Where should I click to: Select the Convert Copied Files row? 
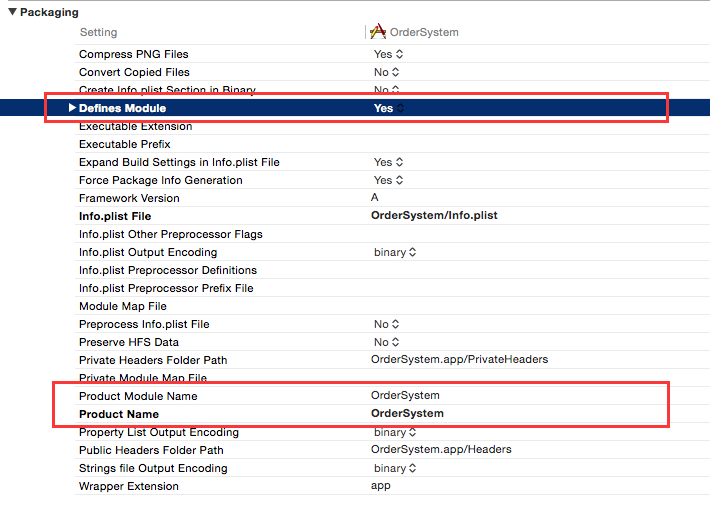click(x=392, y=72)
